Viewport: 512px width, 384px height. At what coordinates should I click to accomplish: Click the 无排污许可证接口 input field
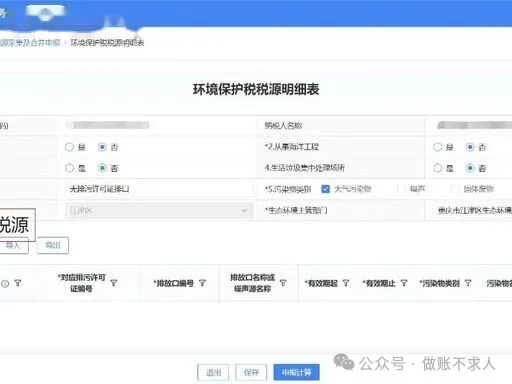[x=159, y=189]
